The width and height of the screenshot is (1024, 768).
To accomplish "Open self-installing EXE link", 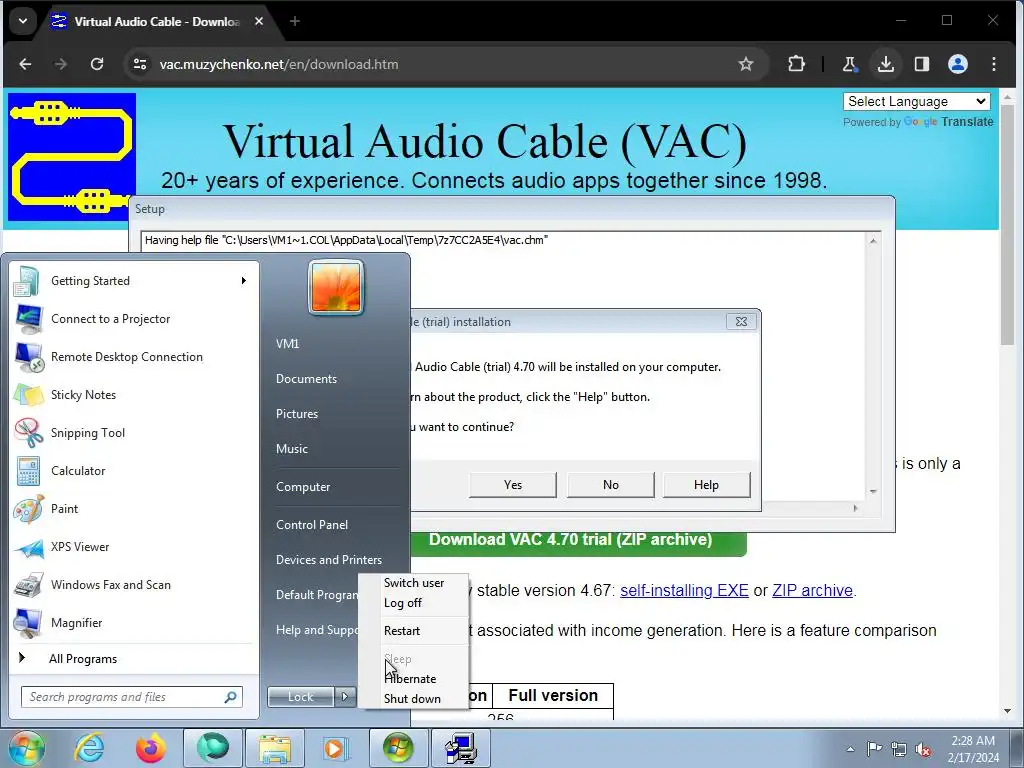I will (684, 590).
